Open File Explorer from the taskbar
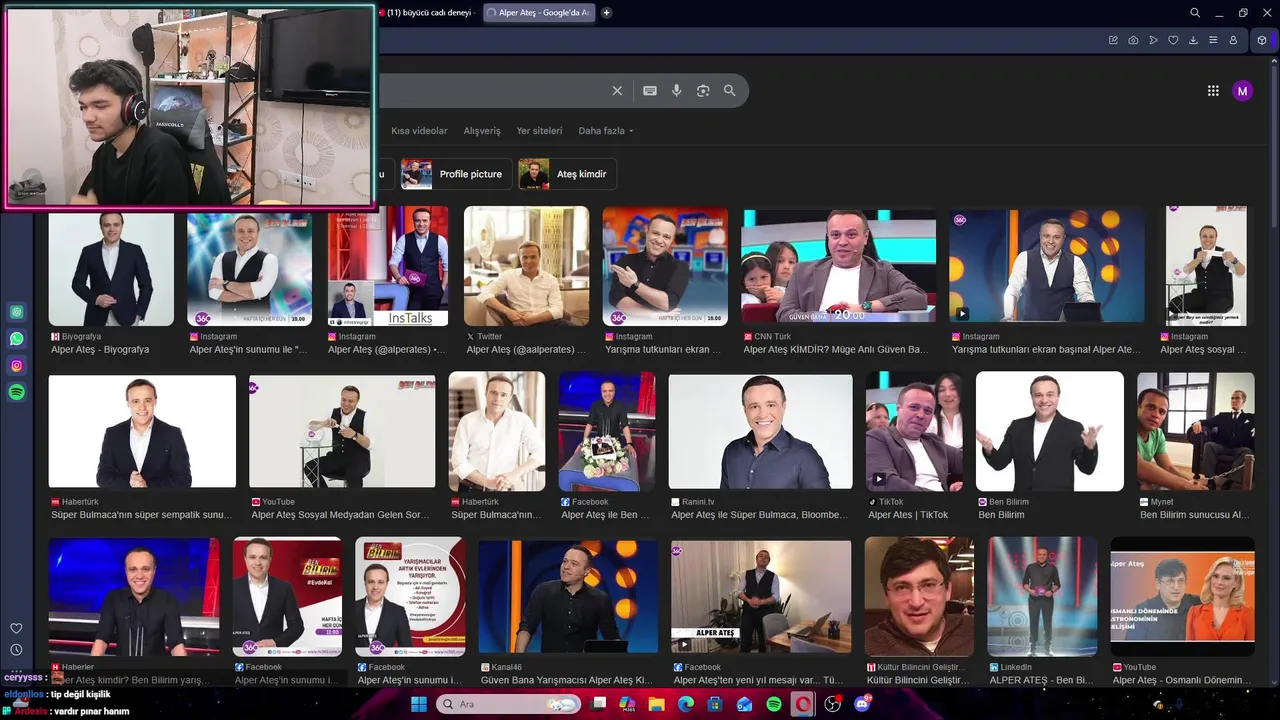Screen dimensions: 1280x720 pyautogui.click(x=657, y=705)
